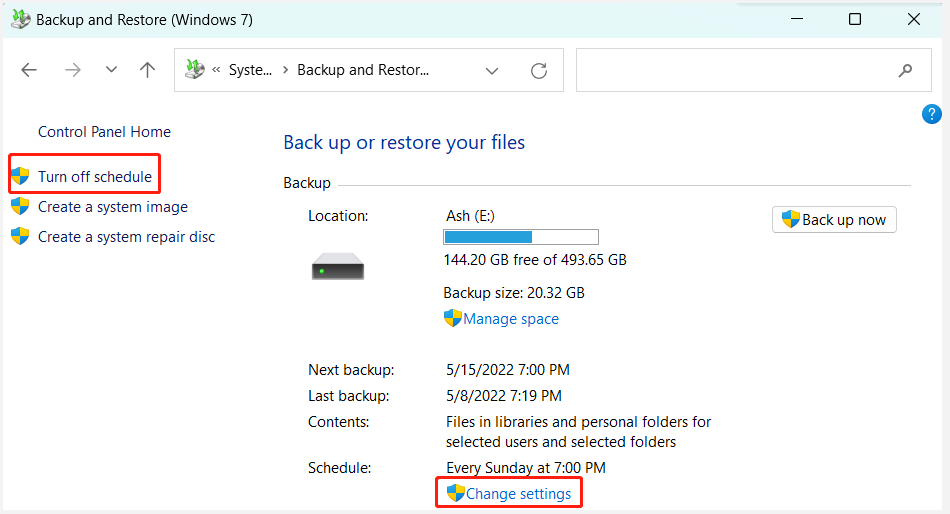
Task: Select Create a system image
Action: 112,207
